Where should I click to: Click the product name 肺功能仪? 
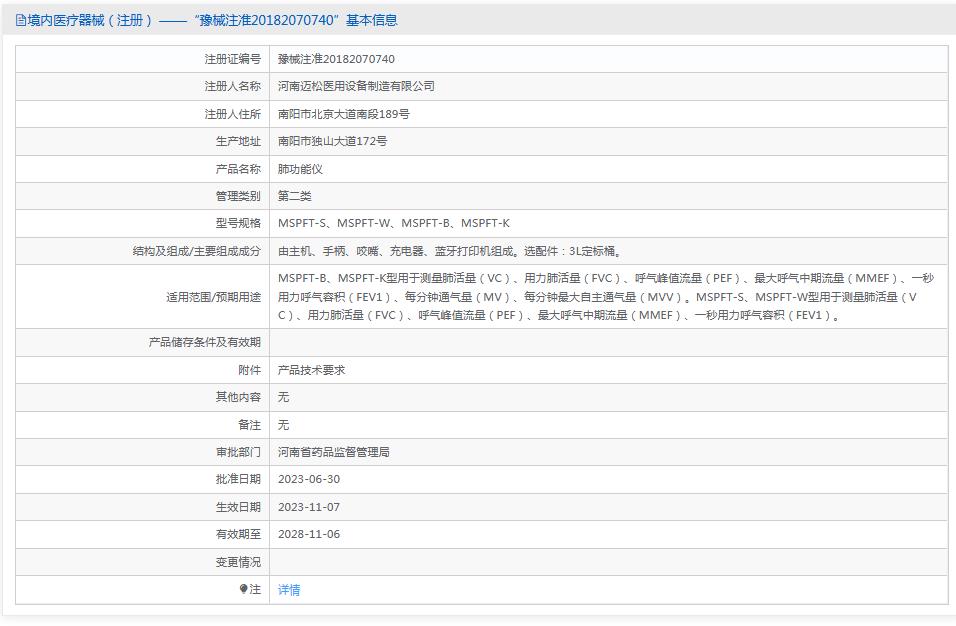[300, 169]
